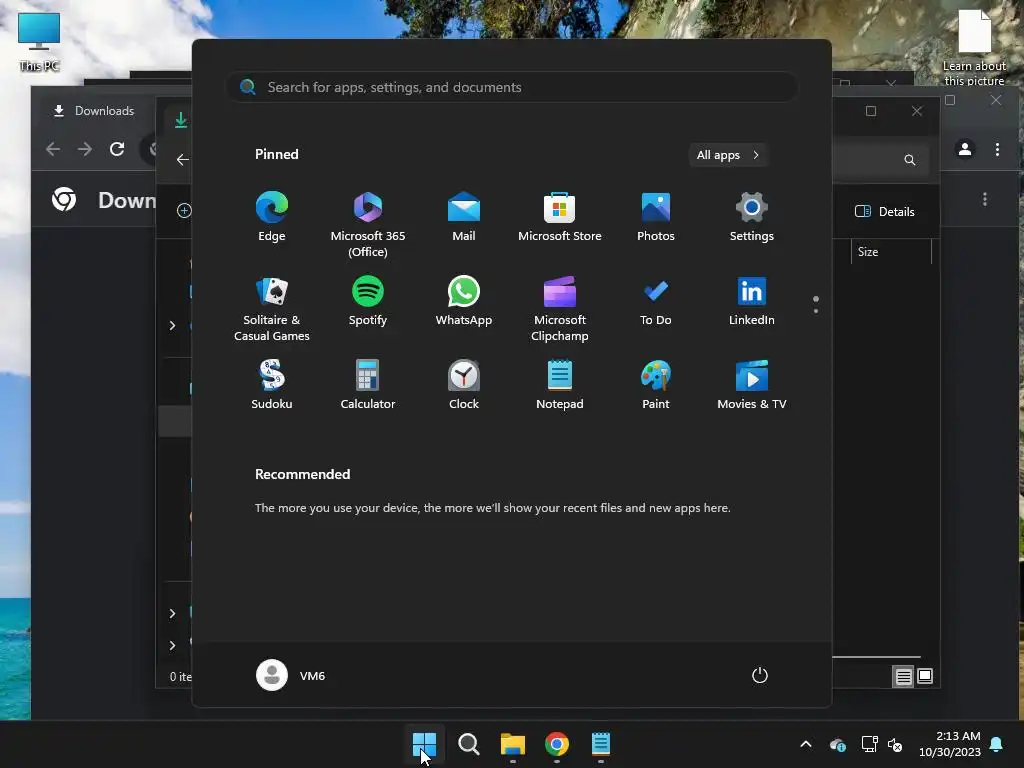Launch WhatsApp from the Start menu
This screenshot has width=1024, height=768.
464,301
